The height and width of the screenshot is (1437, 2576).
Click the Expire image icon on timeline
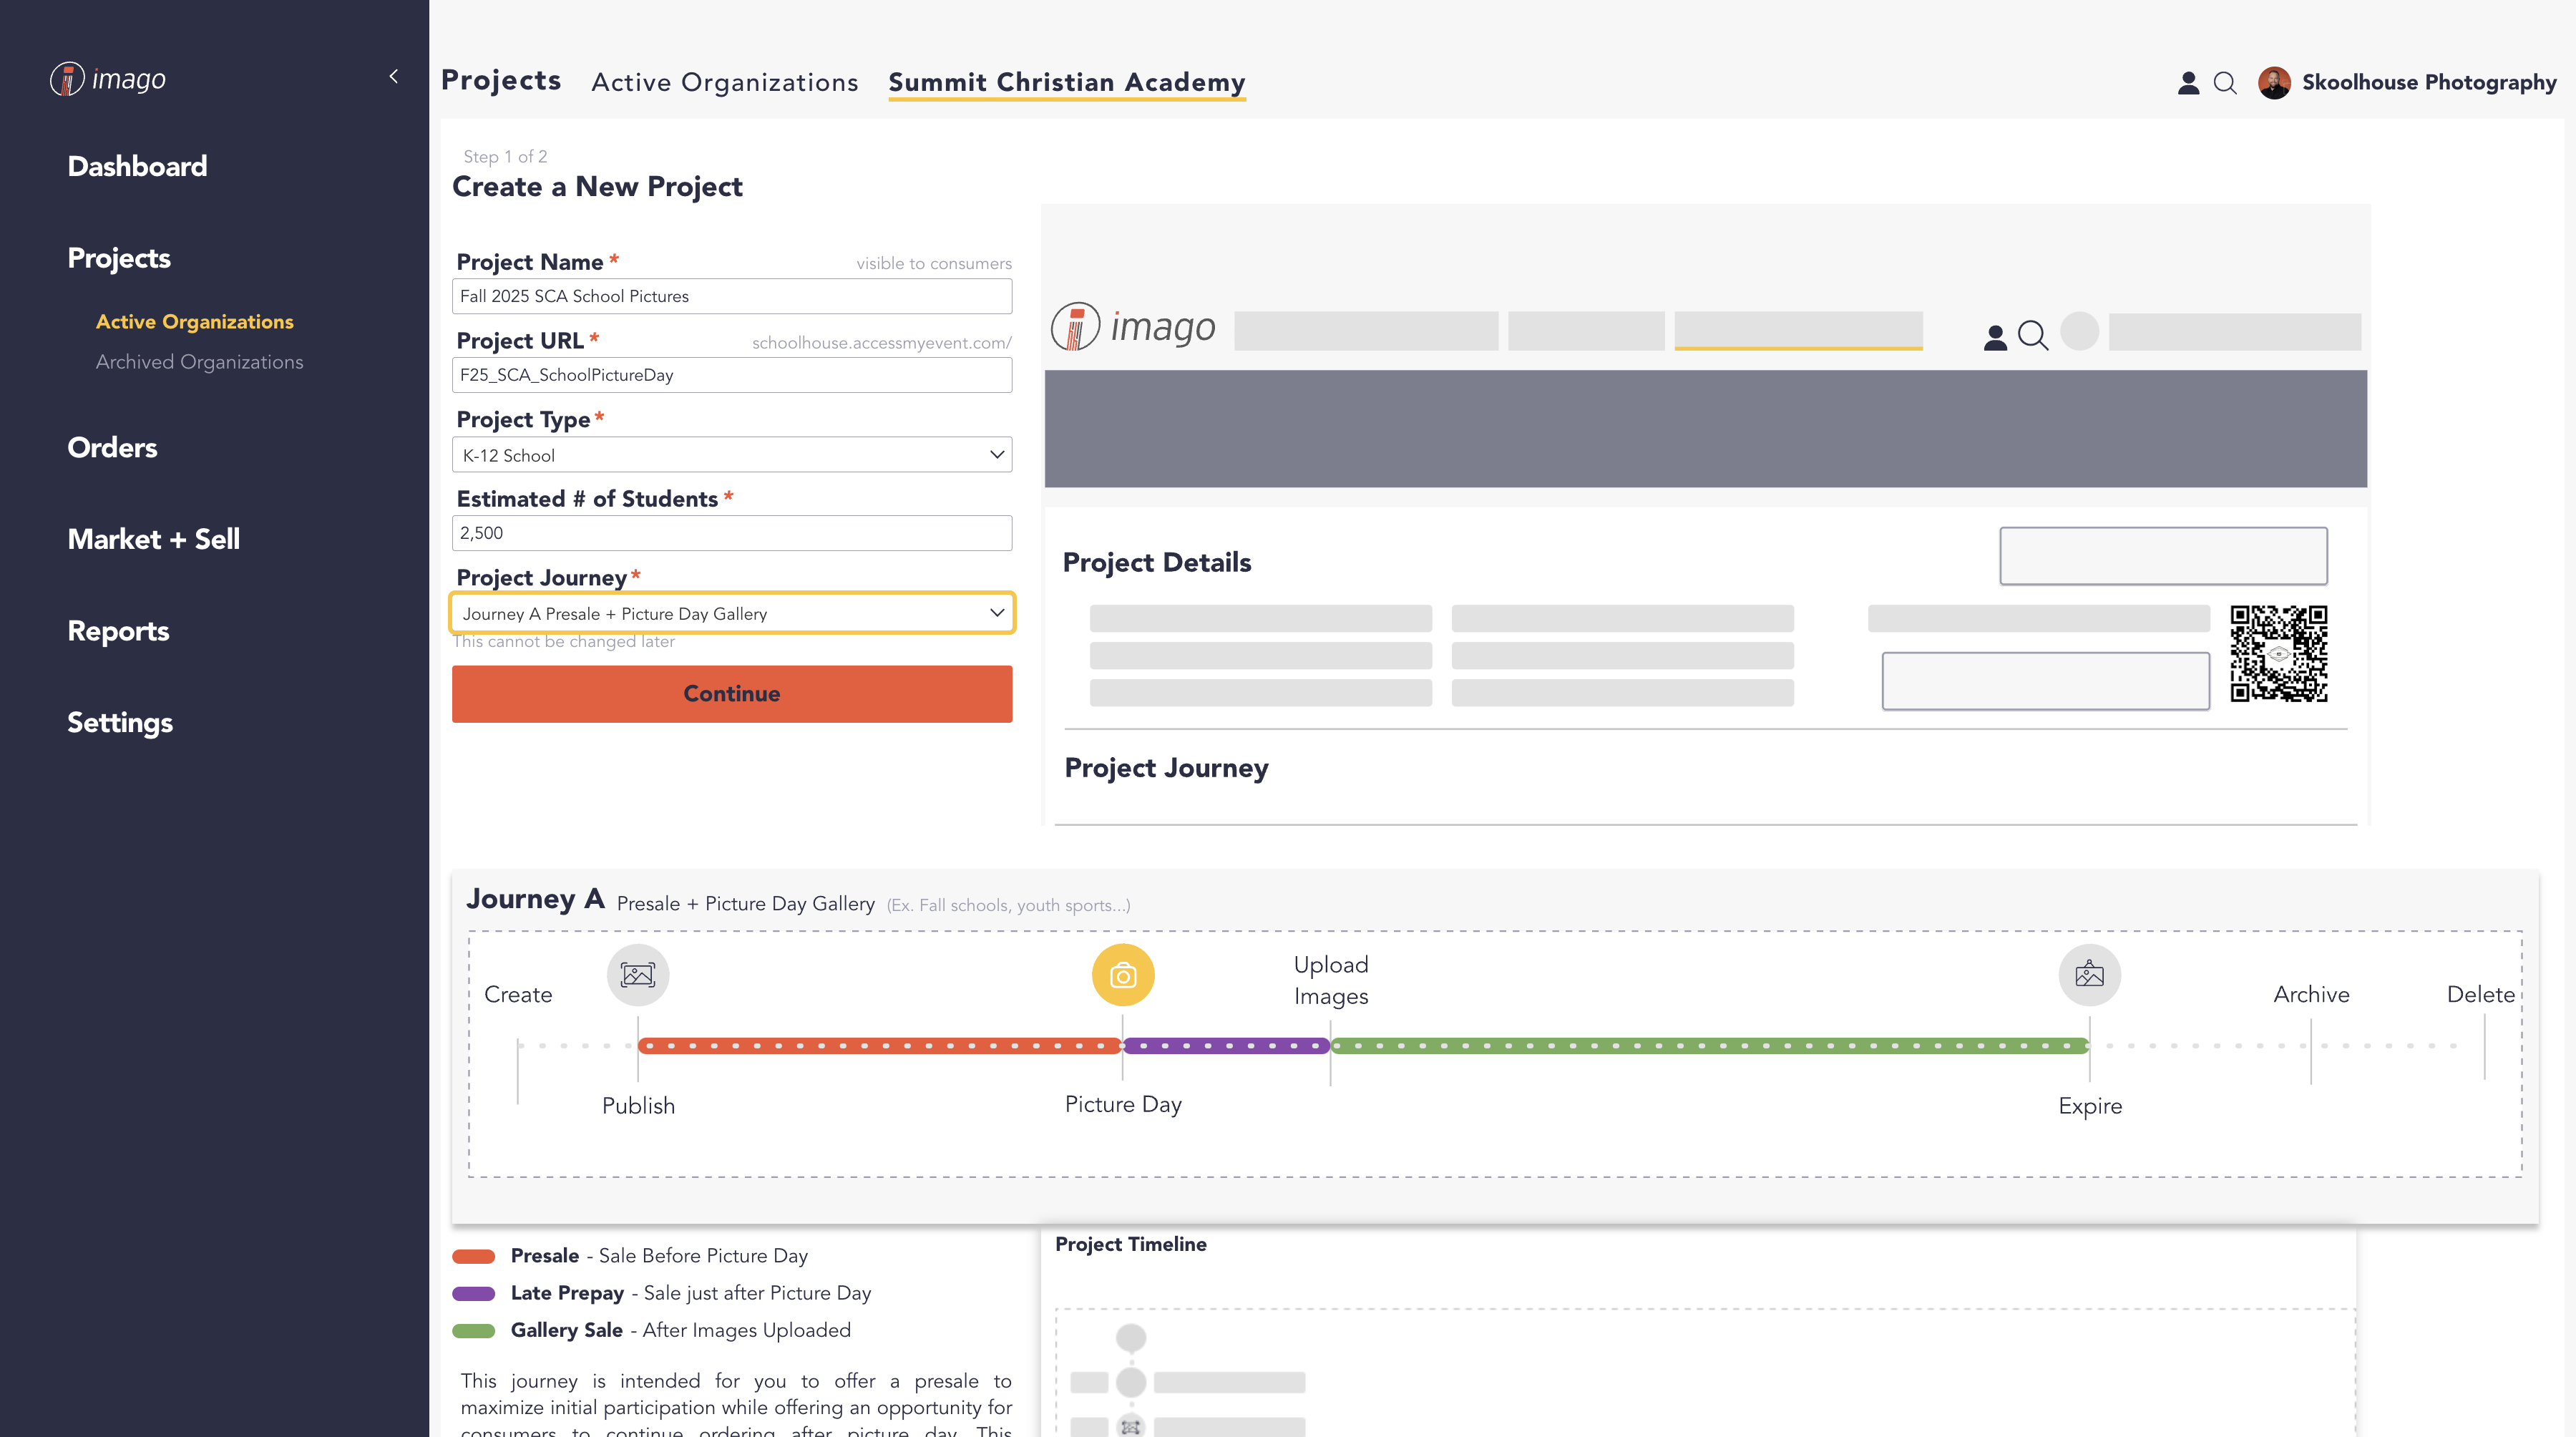2089,975
